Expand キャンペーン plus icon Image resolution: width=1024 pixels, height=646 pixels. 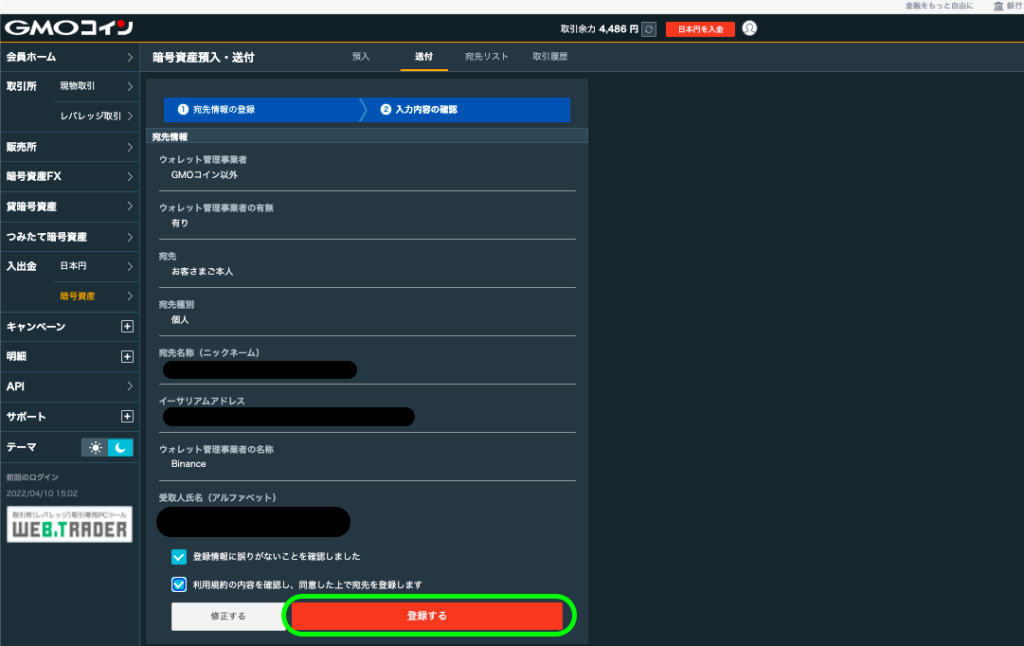(127, 327)
